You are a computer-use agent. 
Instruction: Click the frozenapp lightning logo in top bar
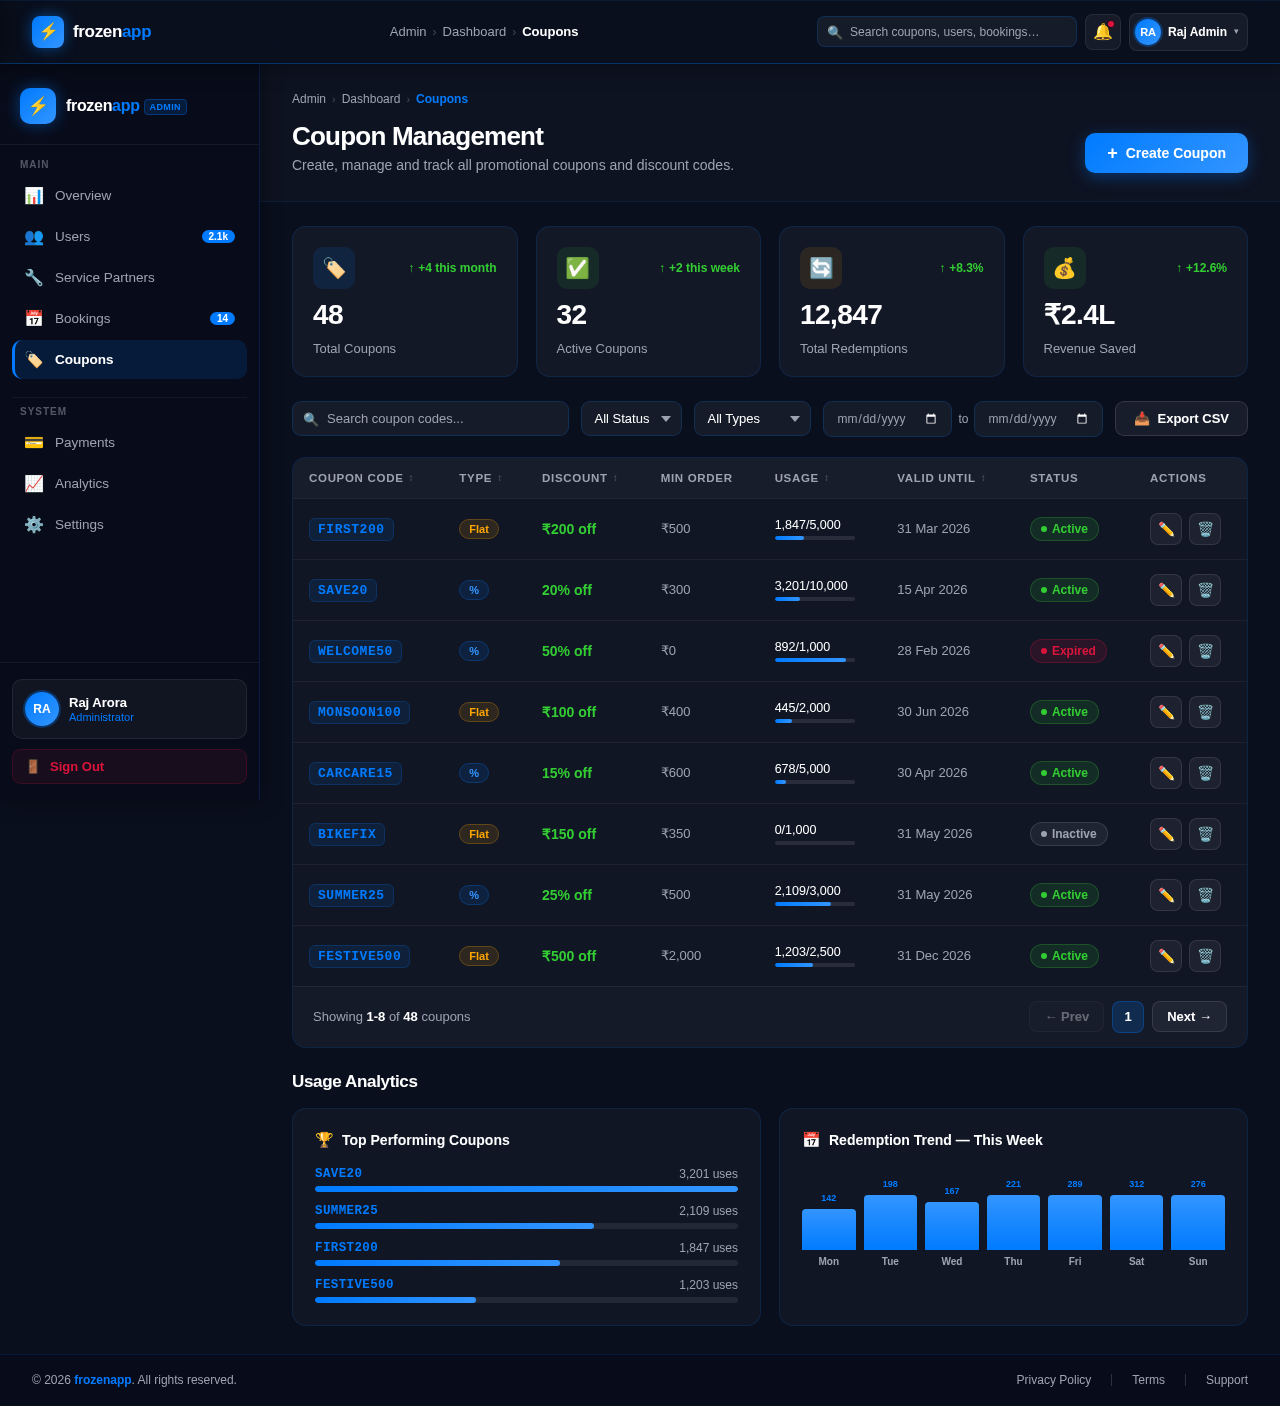[x=48, y=32]
